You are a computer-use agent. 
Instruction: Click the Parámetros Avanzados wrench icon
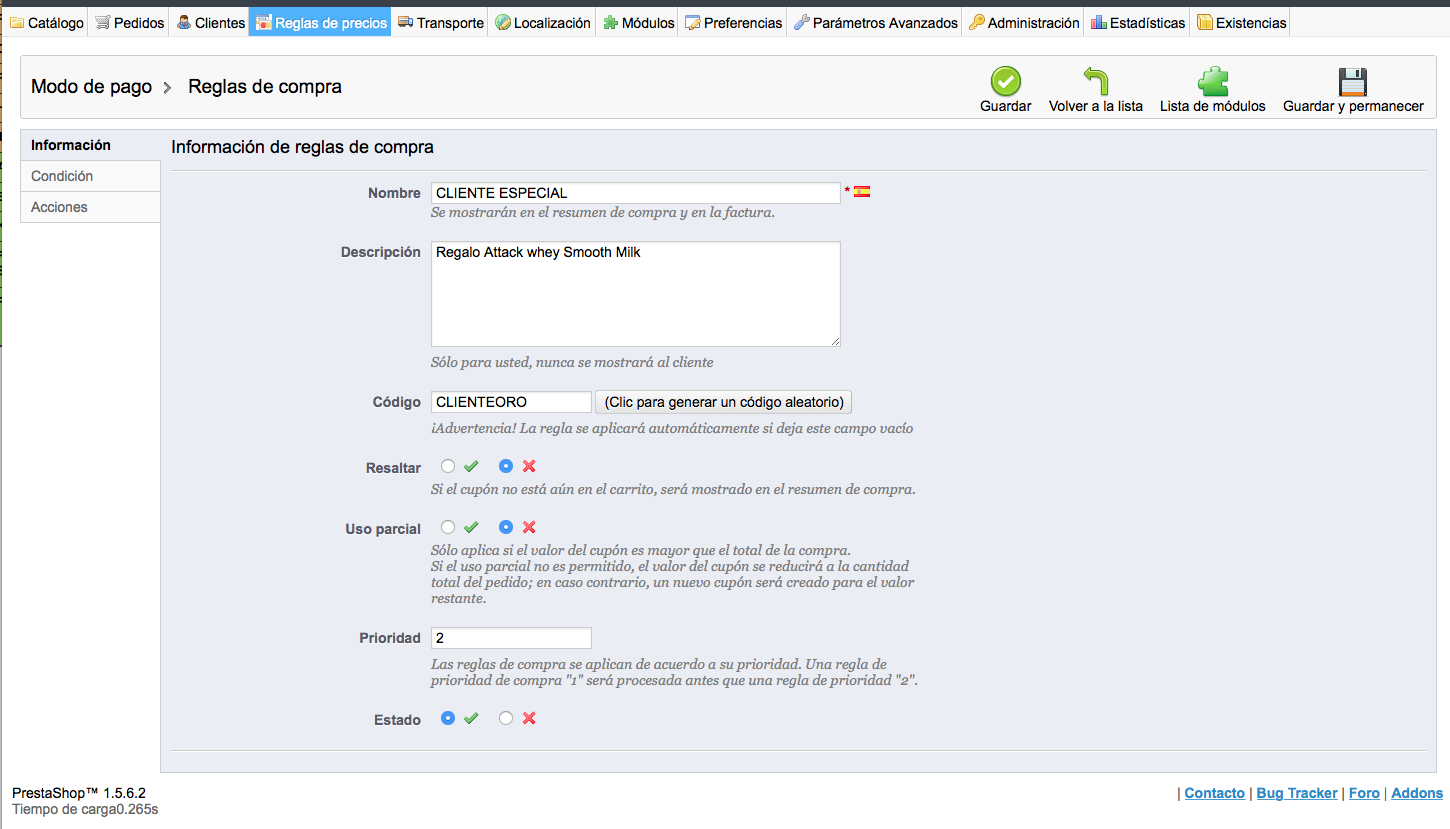(x=801, y=22)
